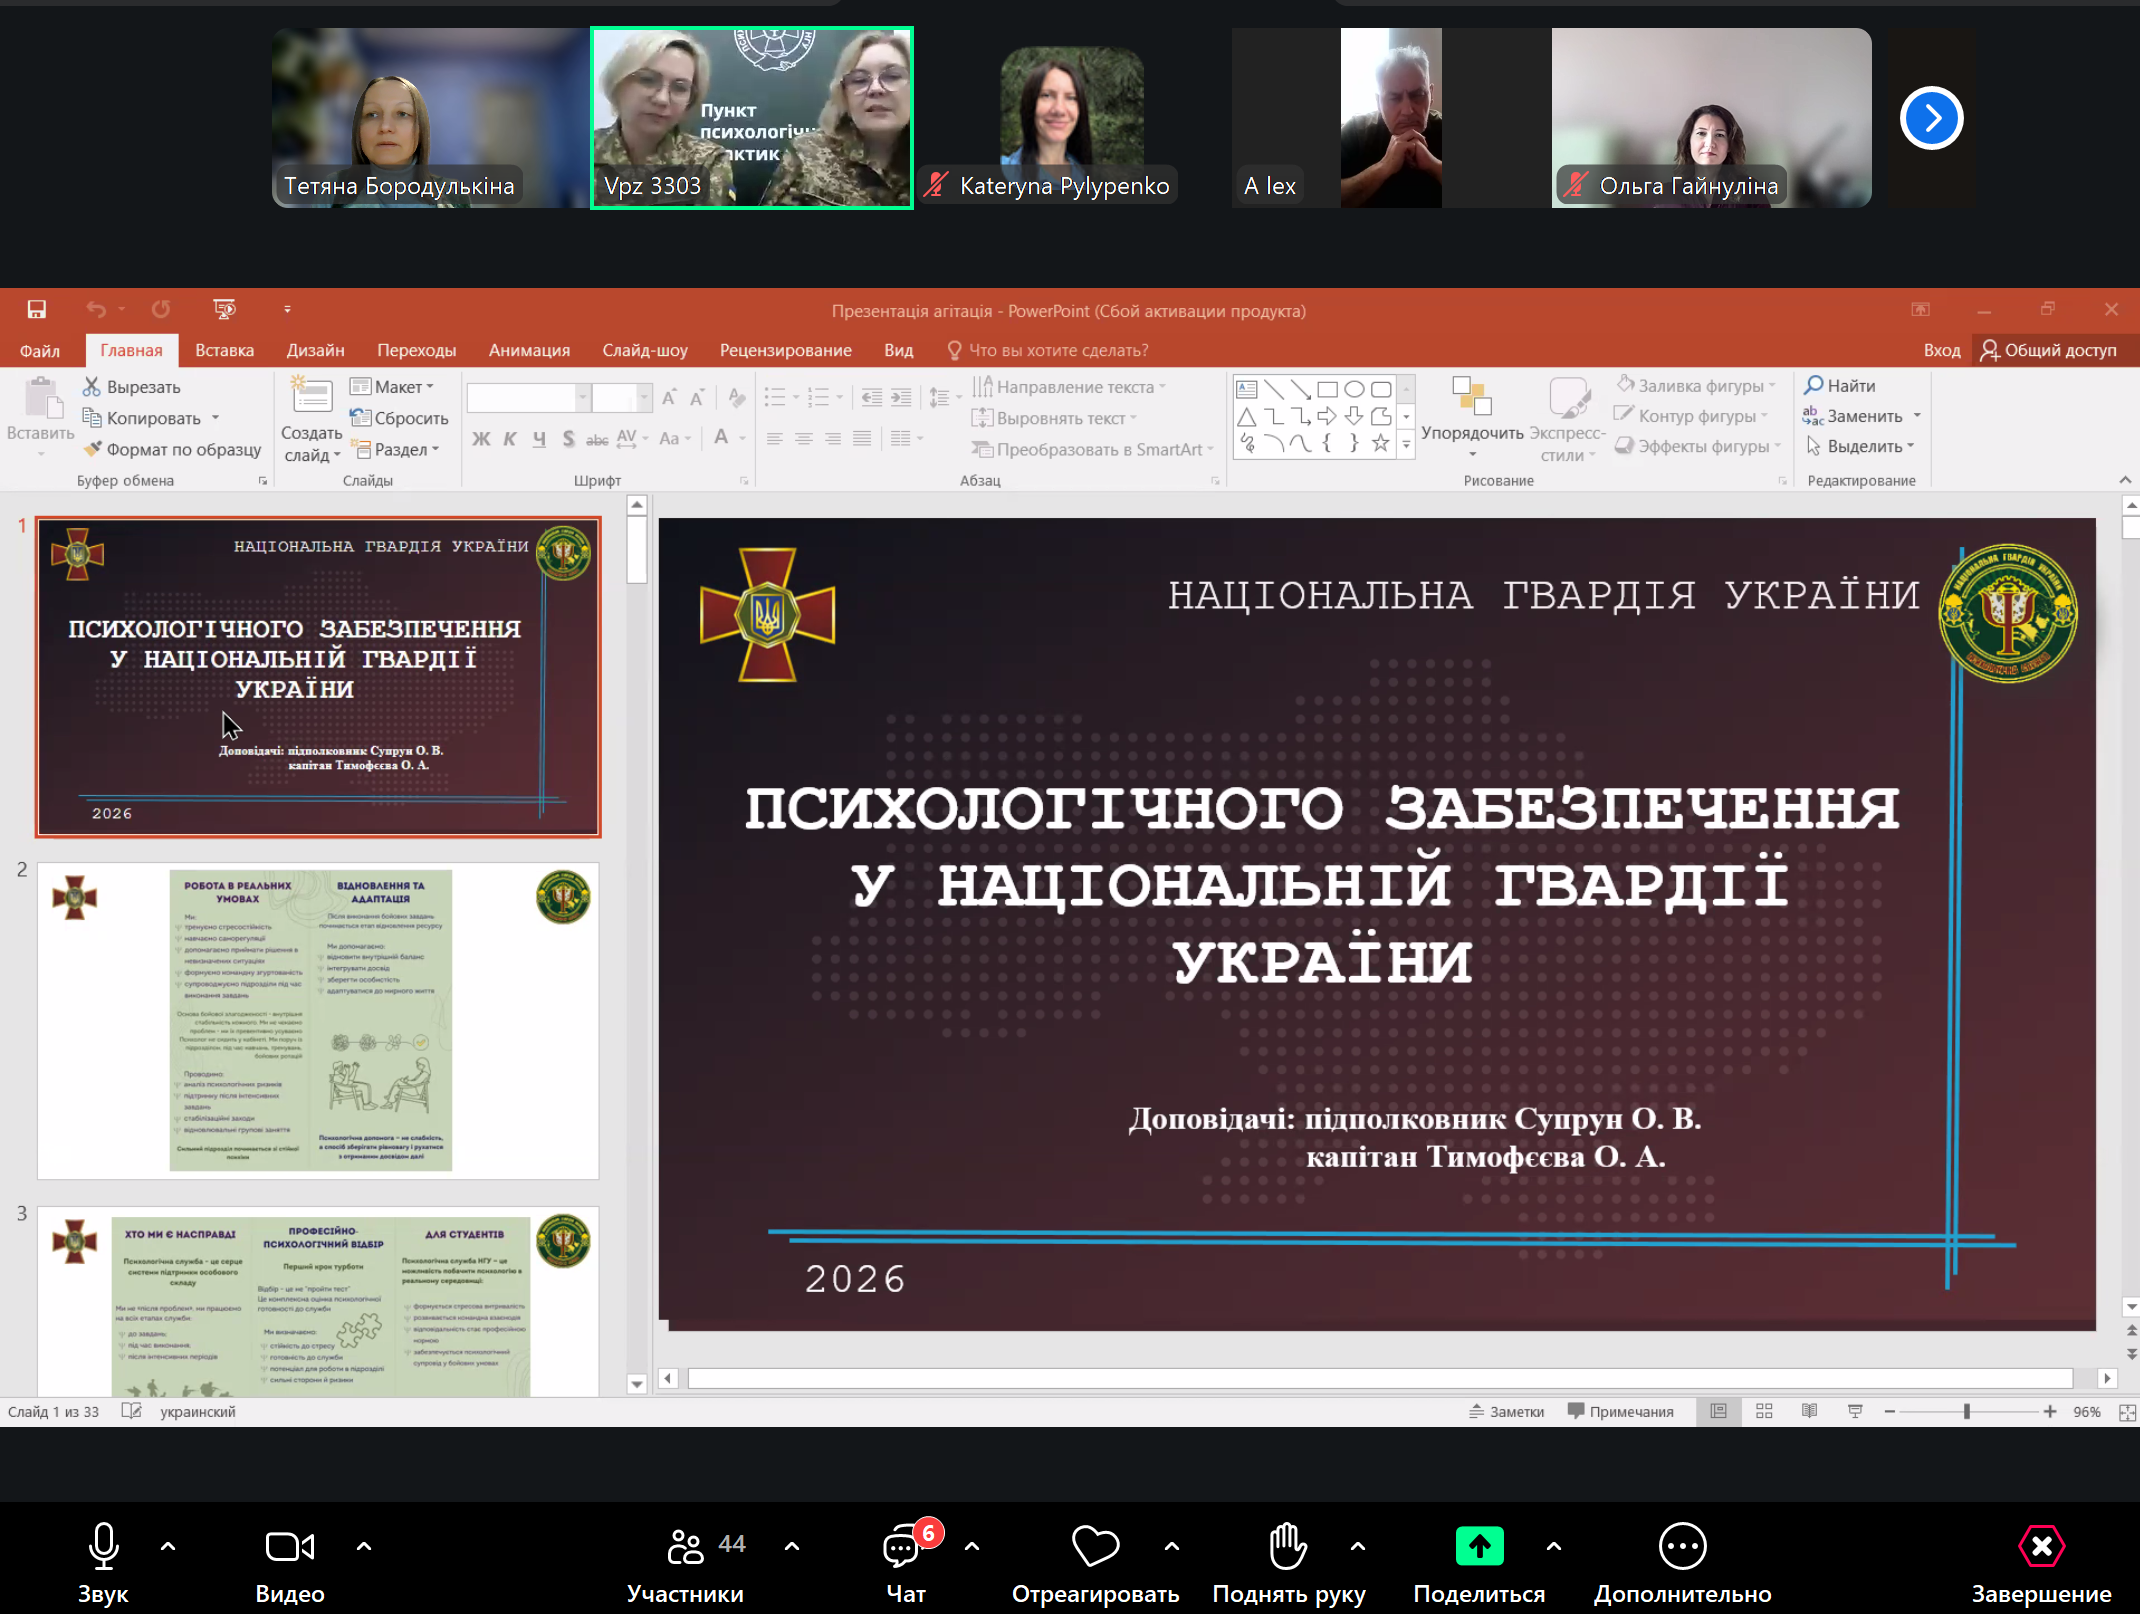2140x1614 pixels.
Task: Switch to the Animation (Анимация) tab
Action: click(529, 350)
